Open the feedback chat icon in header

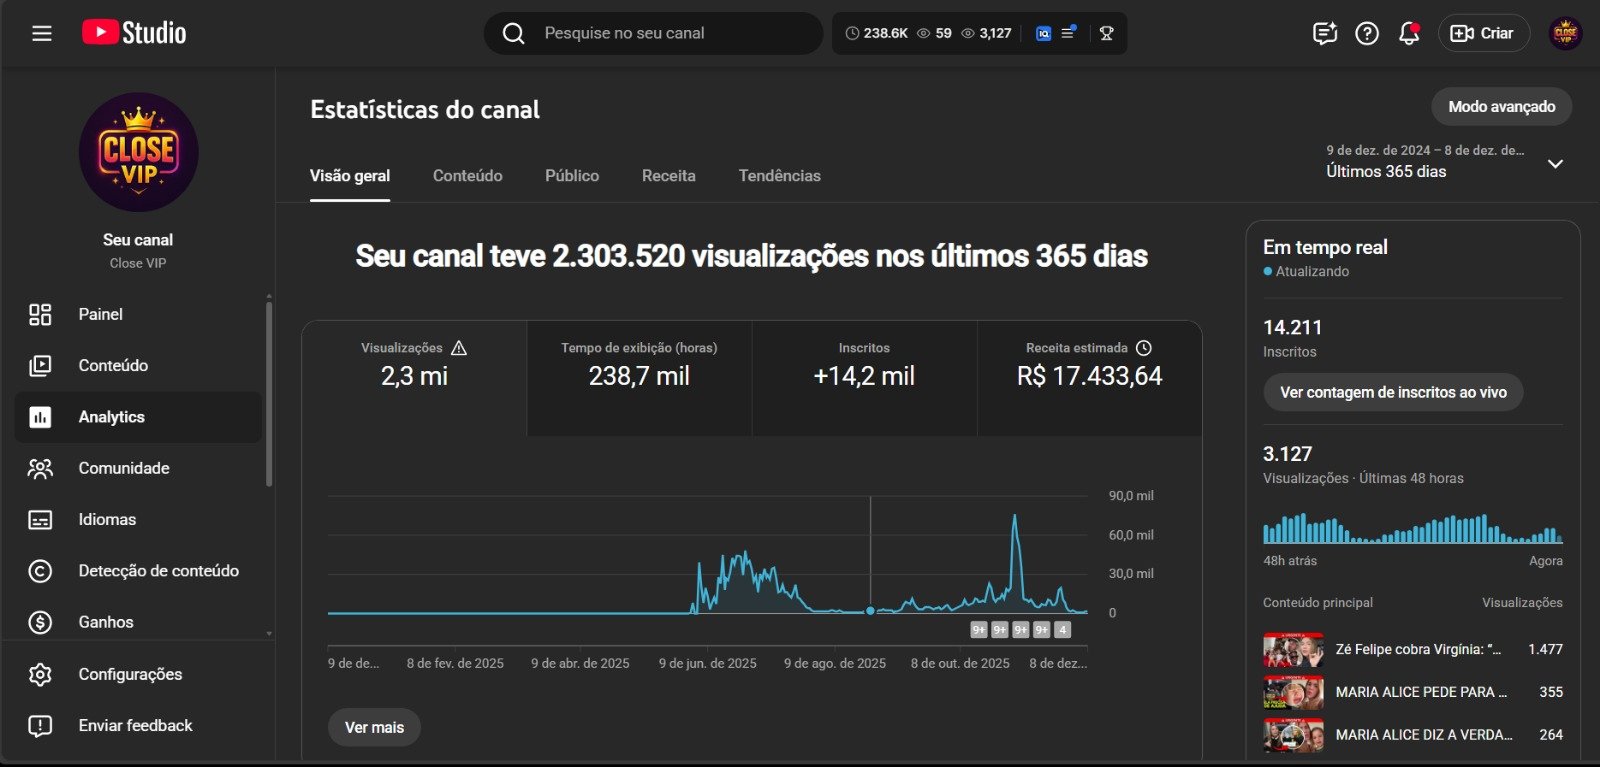[x=1325, y=33]
